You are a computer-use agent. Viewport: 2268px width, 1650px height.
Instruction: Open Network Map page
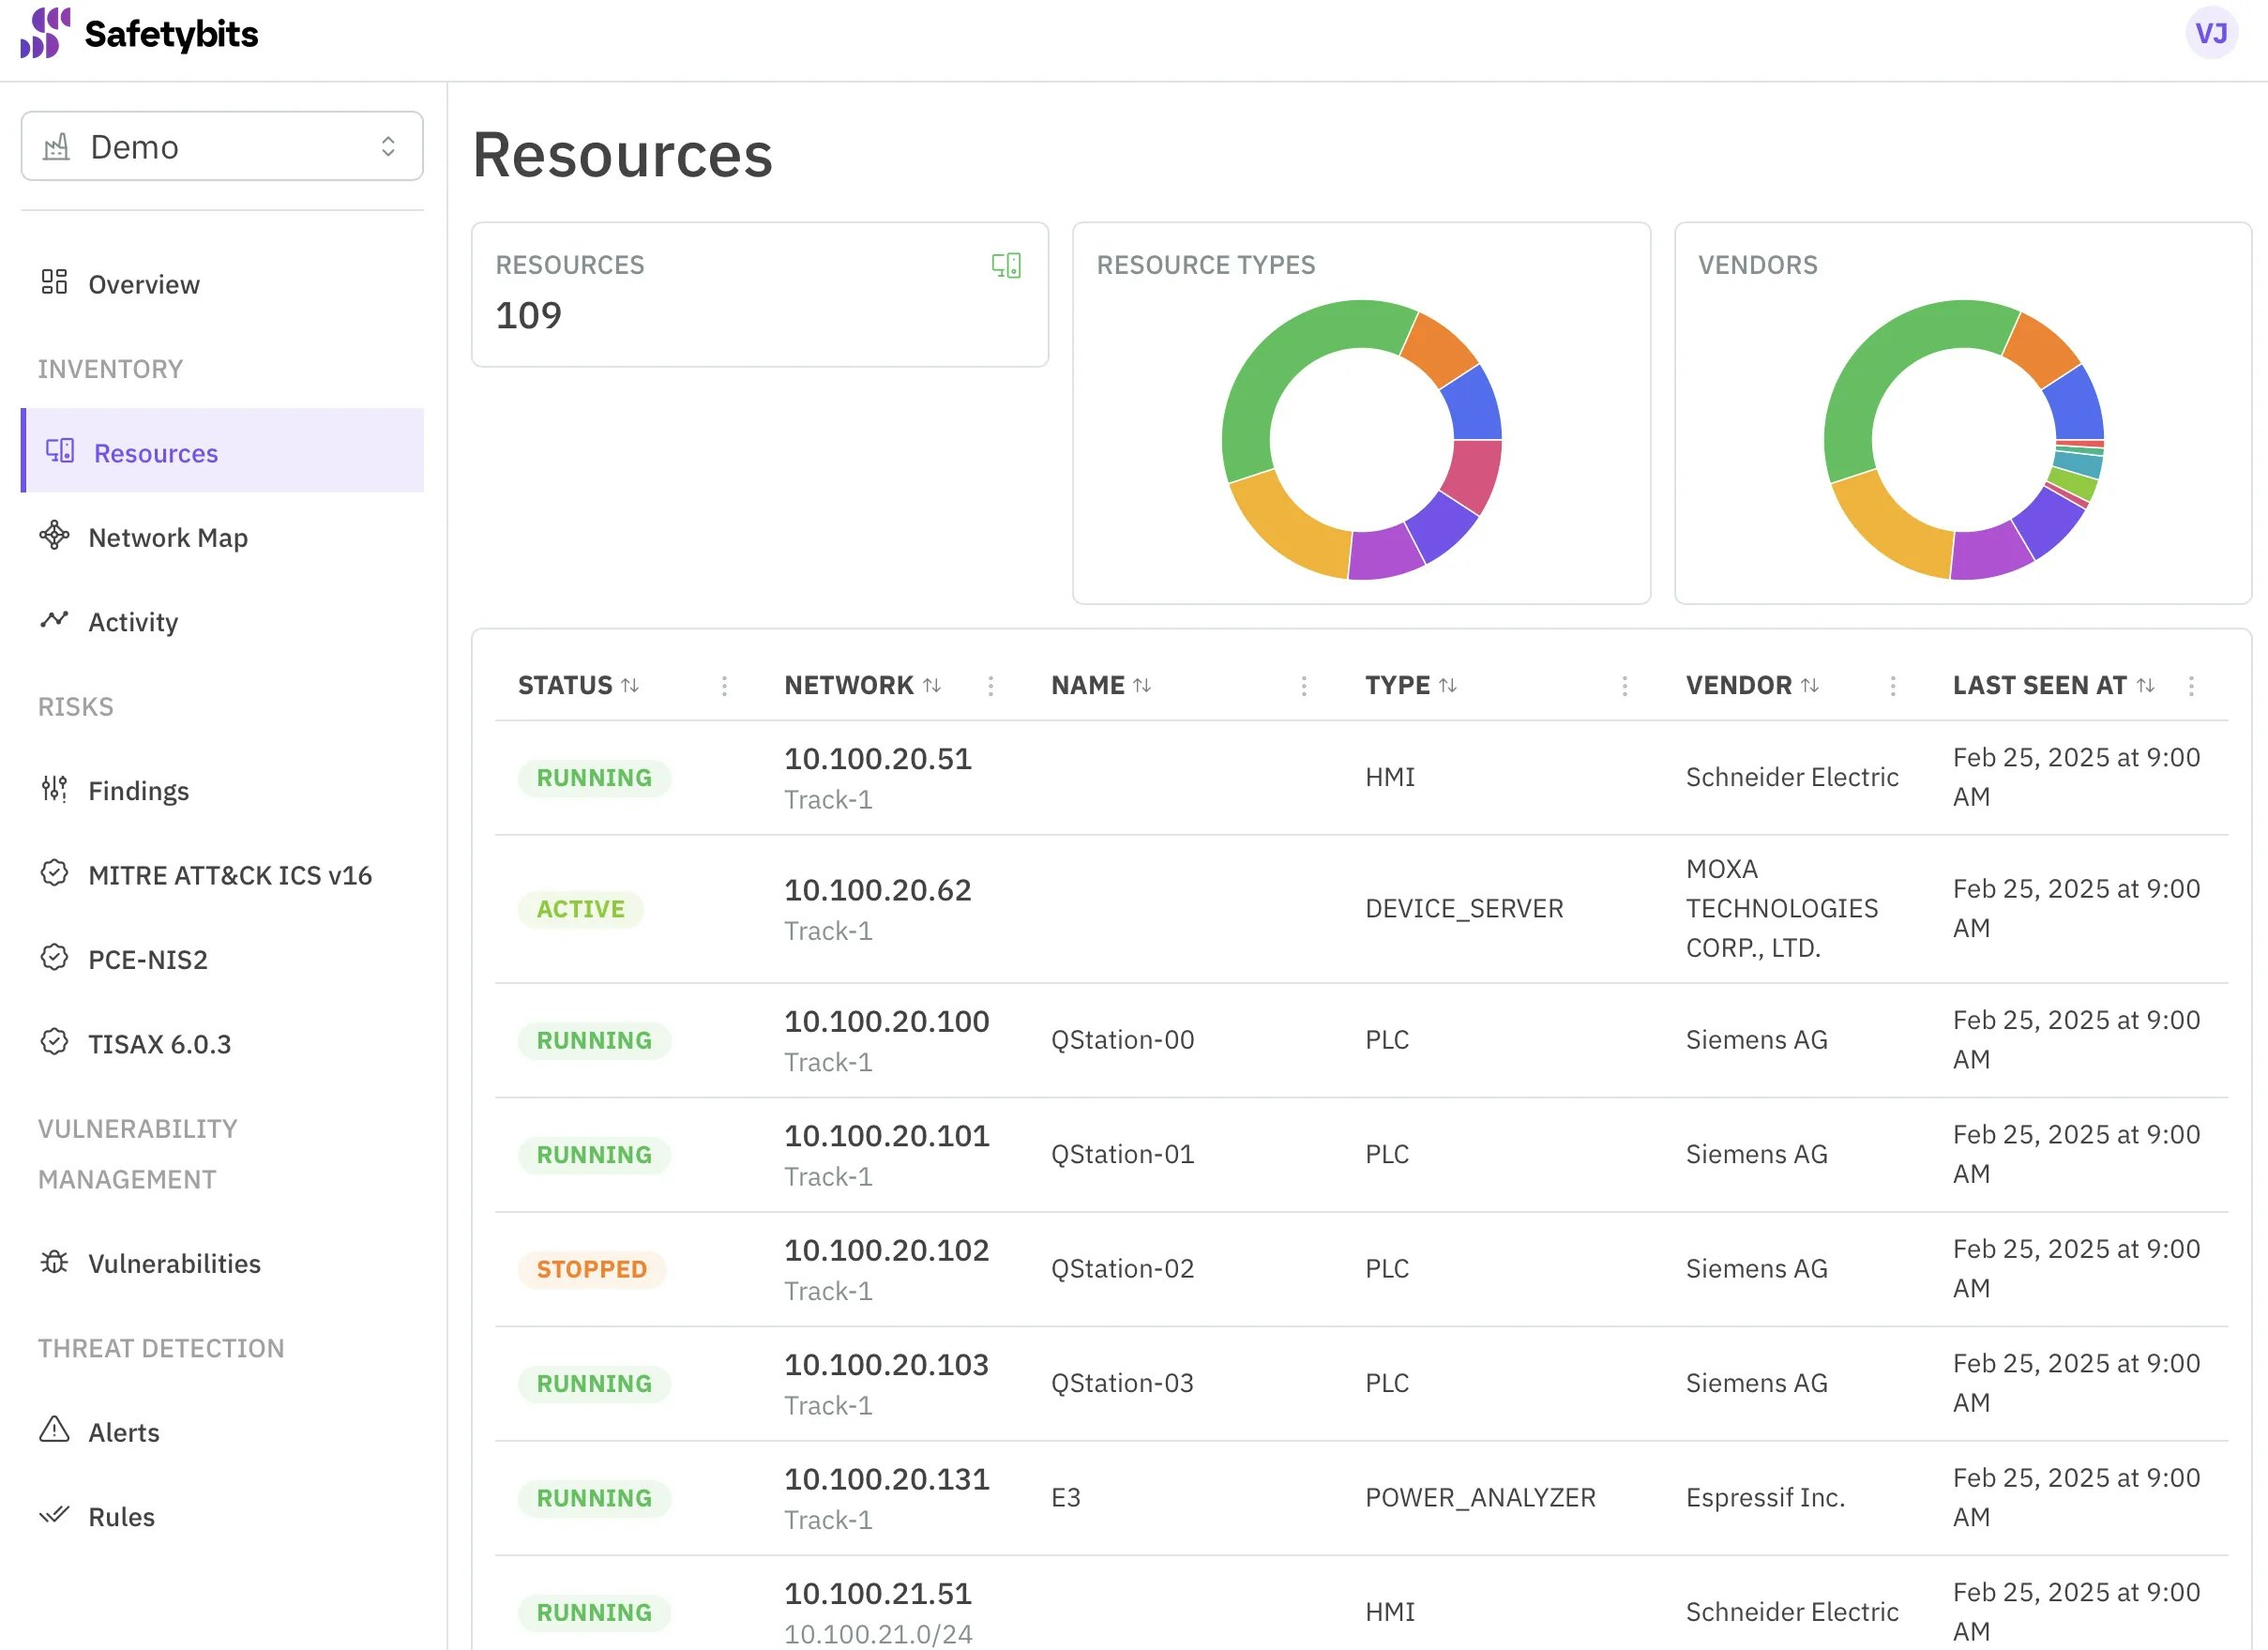[222, 537]
